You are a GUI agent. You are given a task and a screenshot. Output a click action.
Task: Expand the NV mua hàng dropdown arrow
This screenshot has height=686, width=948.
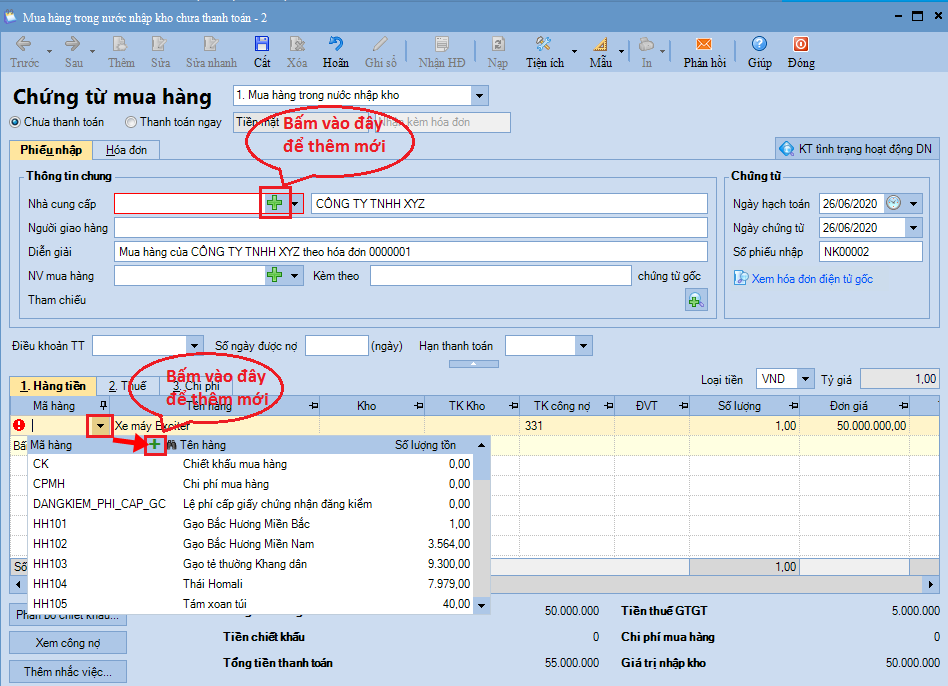[295, 276]
